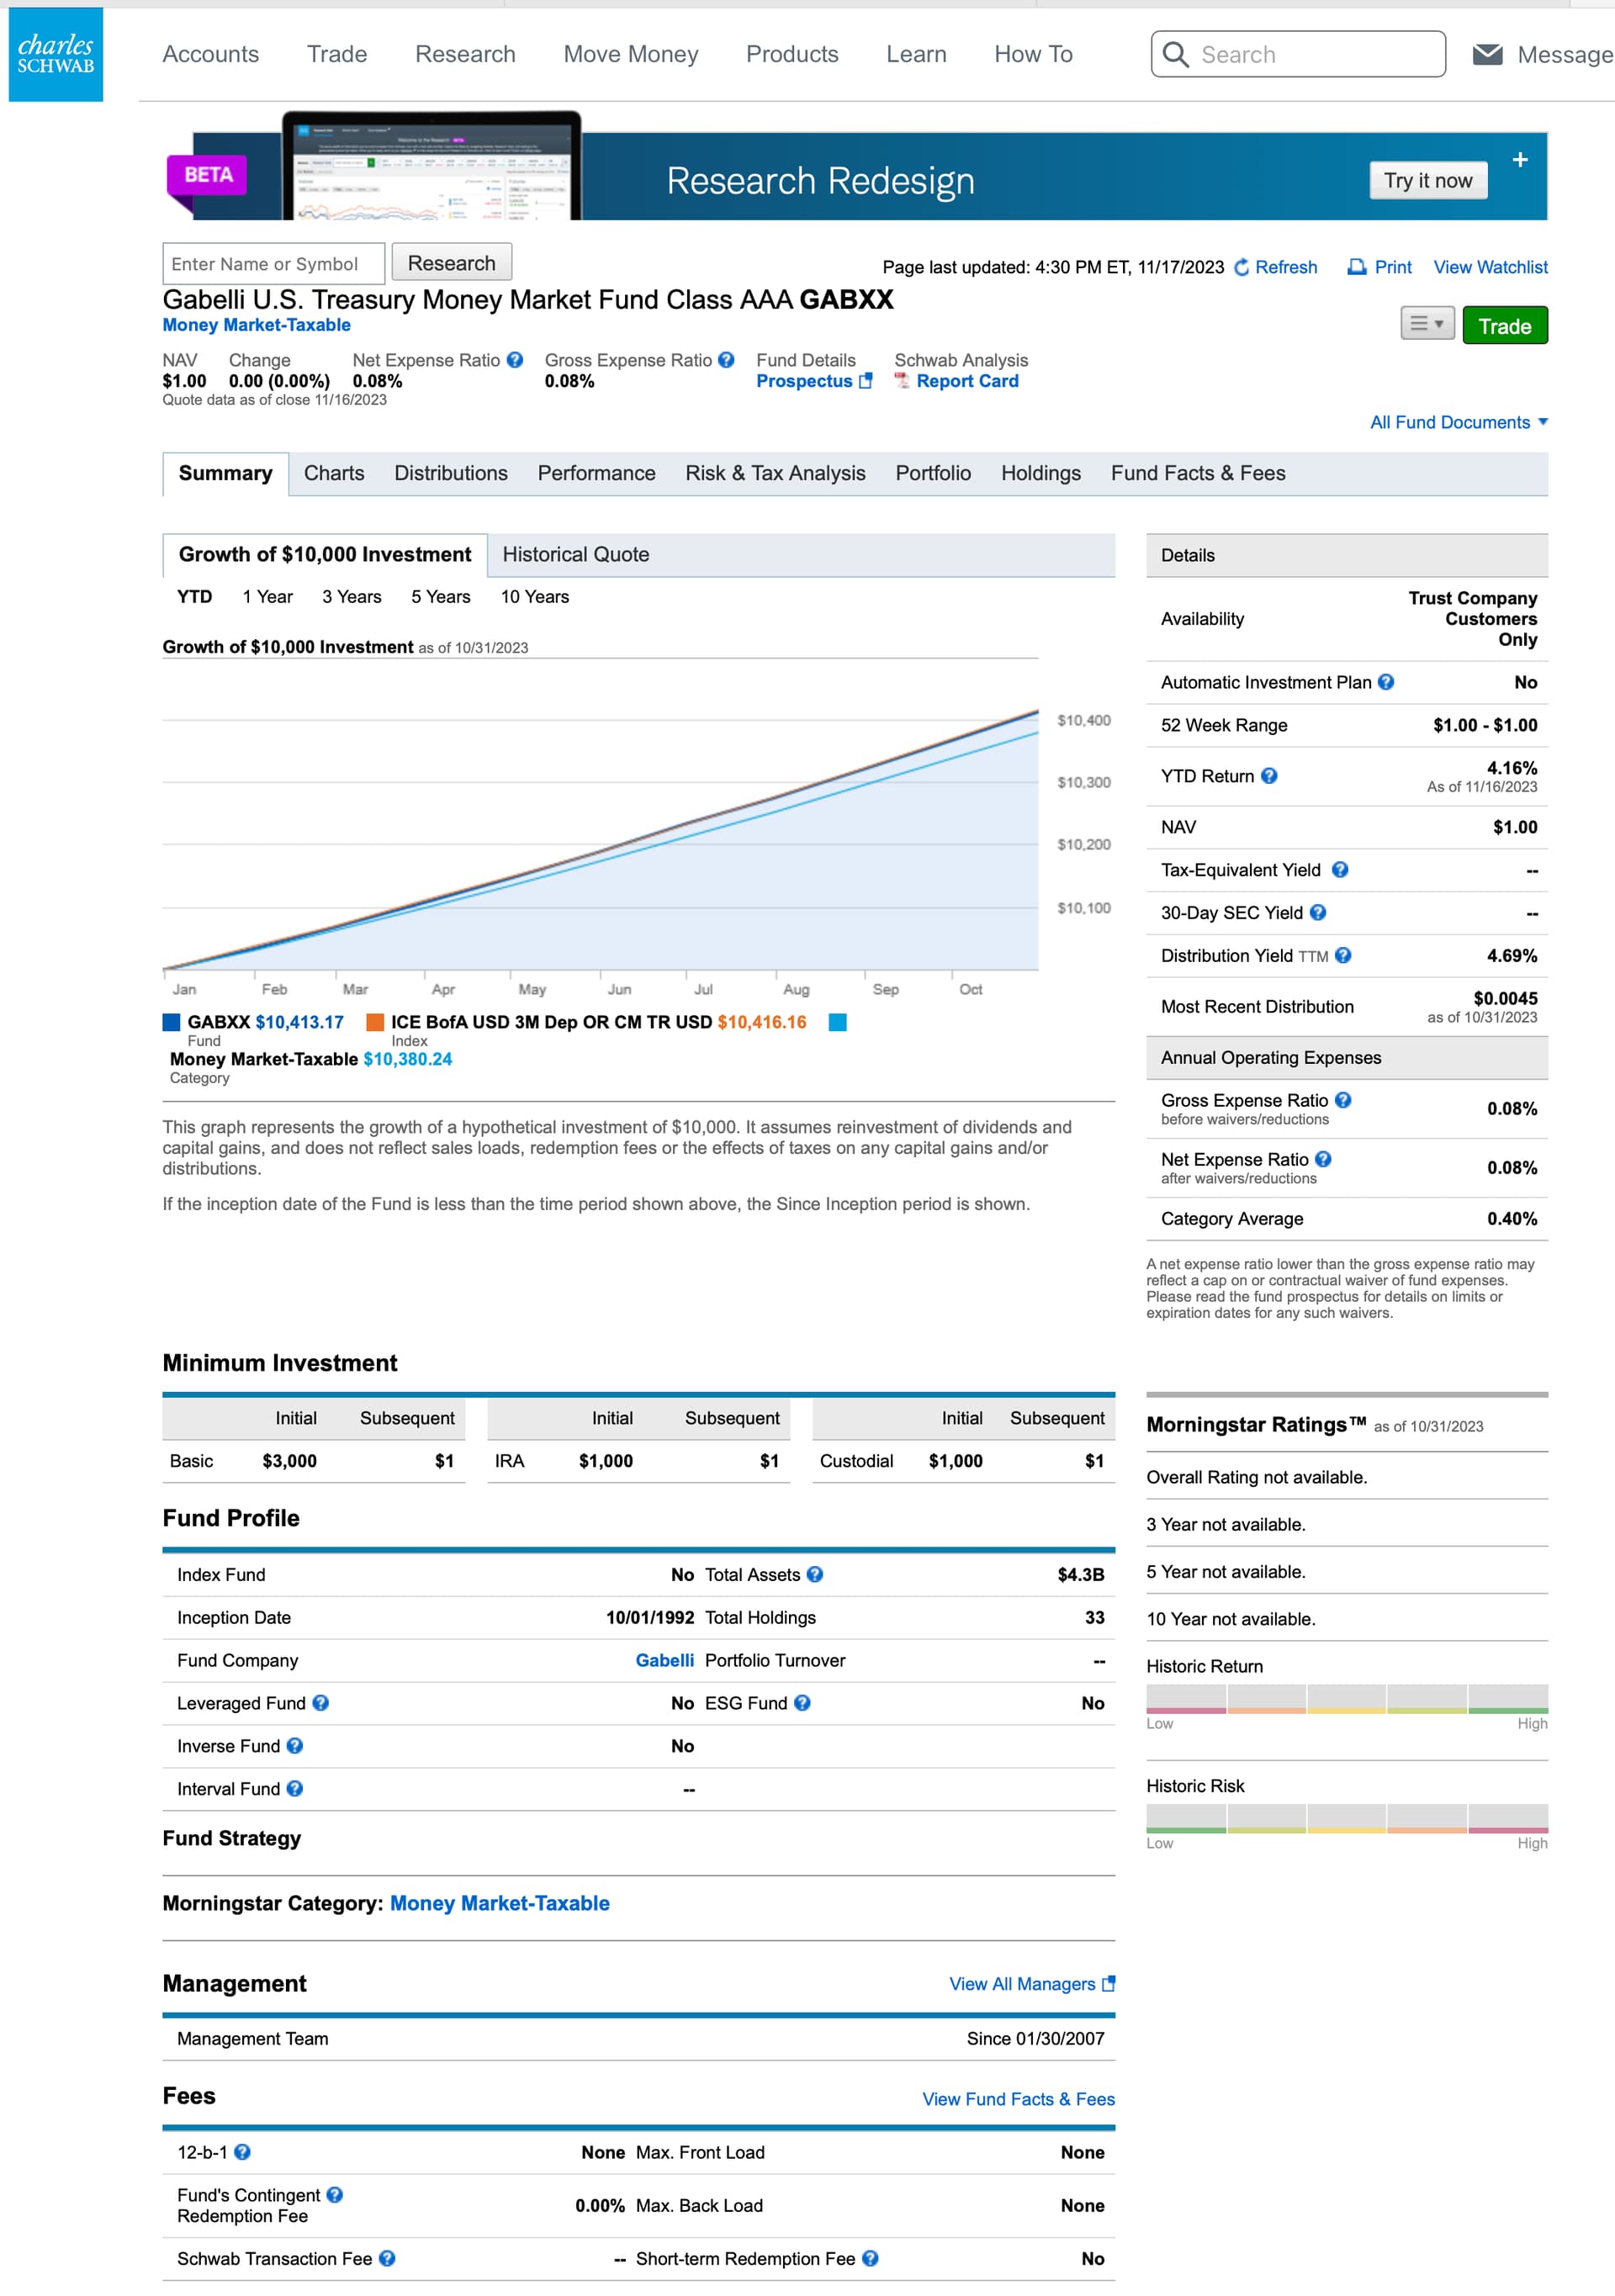Click help icon beside Schwab Transaction Fee
1615x2296 pixels.
click(x=387, y=2259)
